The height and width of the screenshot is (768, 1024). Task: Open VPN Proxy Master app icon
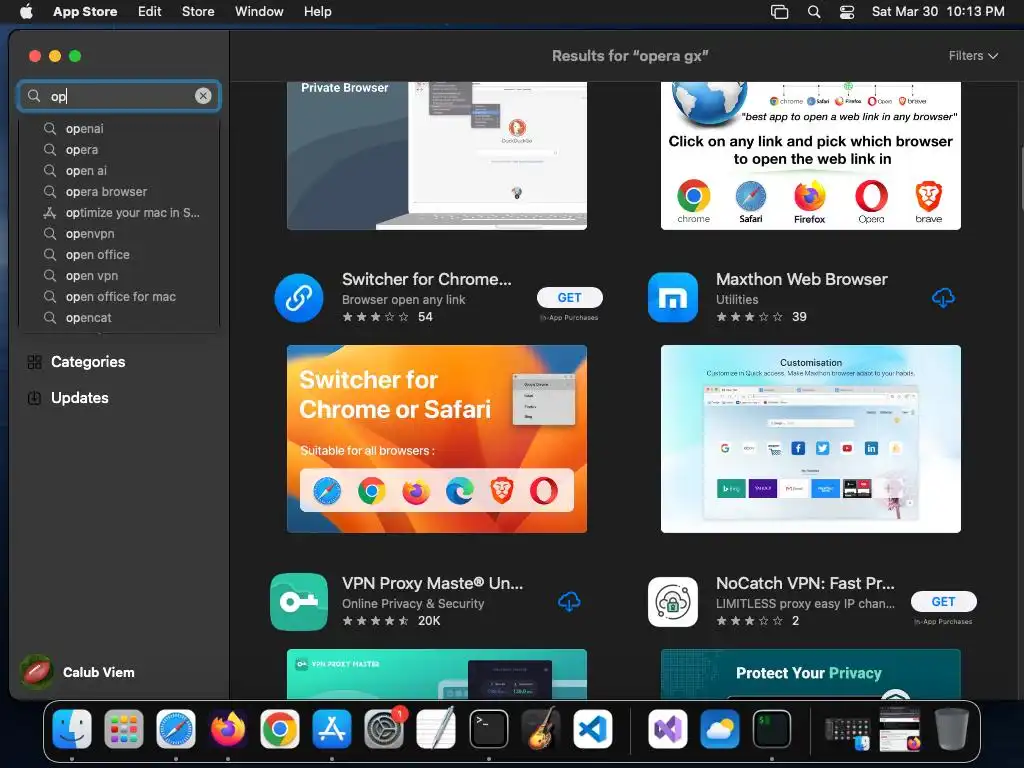298,601
